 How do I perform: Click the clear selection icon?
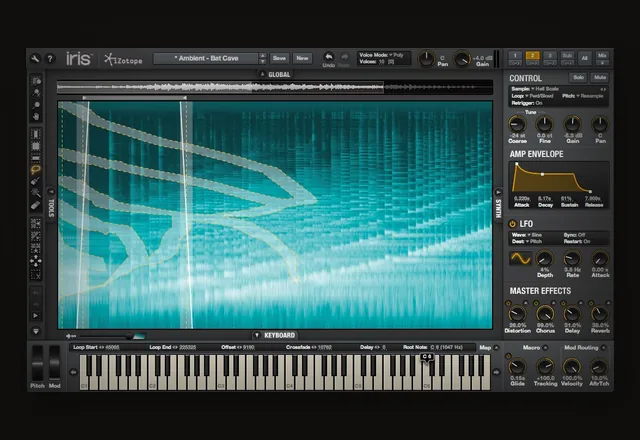(x=36, y=274)
